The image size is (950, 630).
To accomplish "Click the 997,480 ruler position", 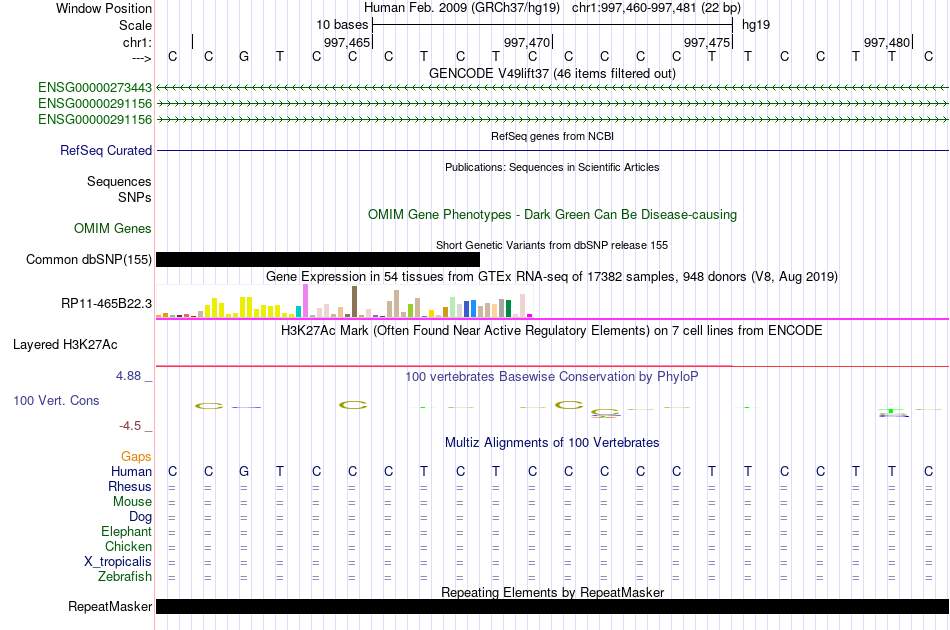I will coord(887,42).
